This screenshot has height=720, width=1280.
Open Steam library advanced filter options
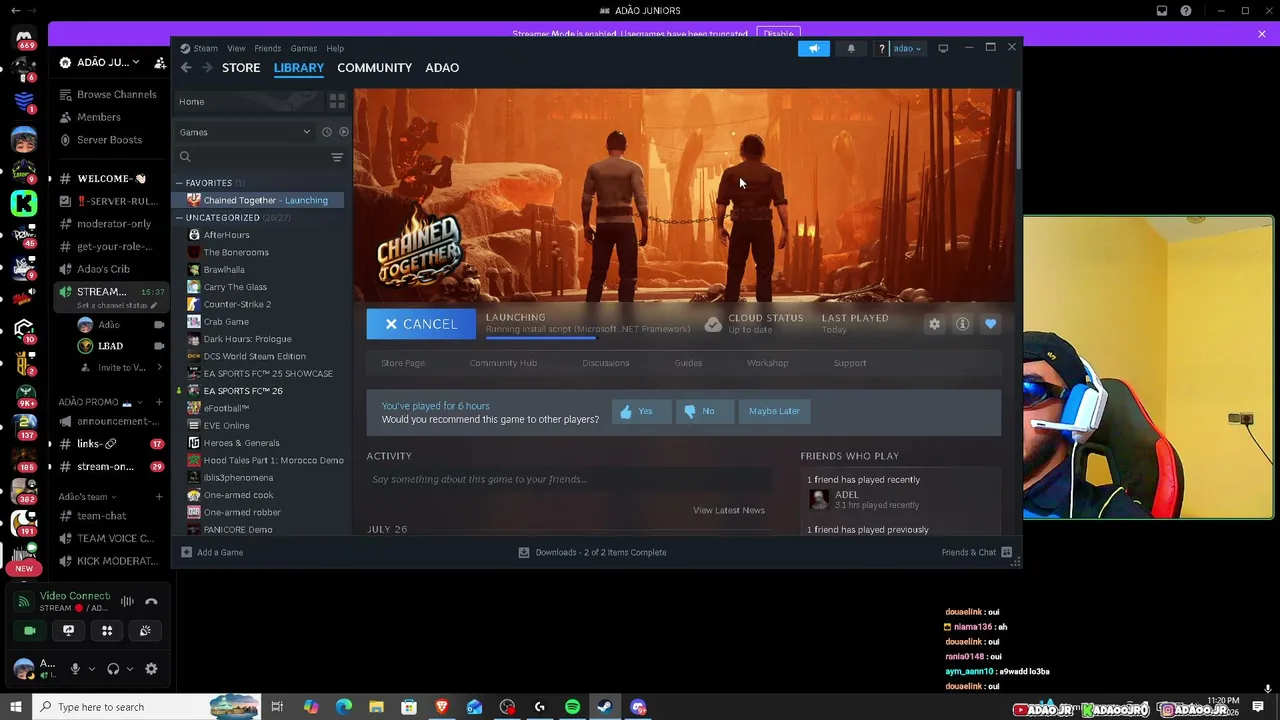337,157
